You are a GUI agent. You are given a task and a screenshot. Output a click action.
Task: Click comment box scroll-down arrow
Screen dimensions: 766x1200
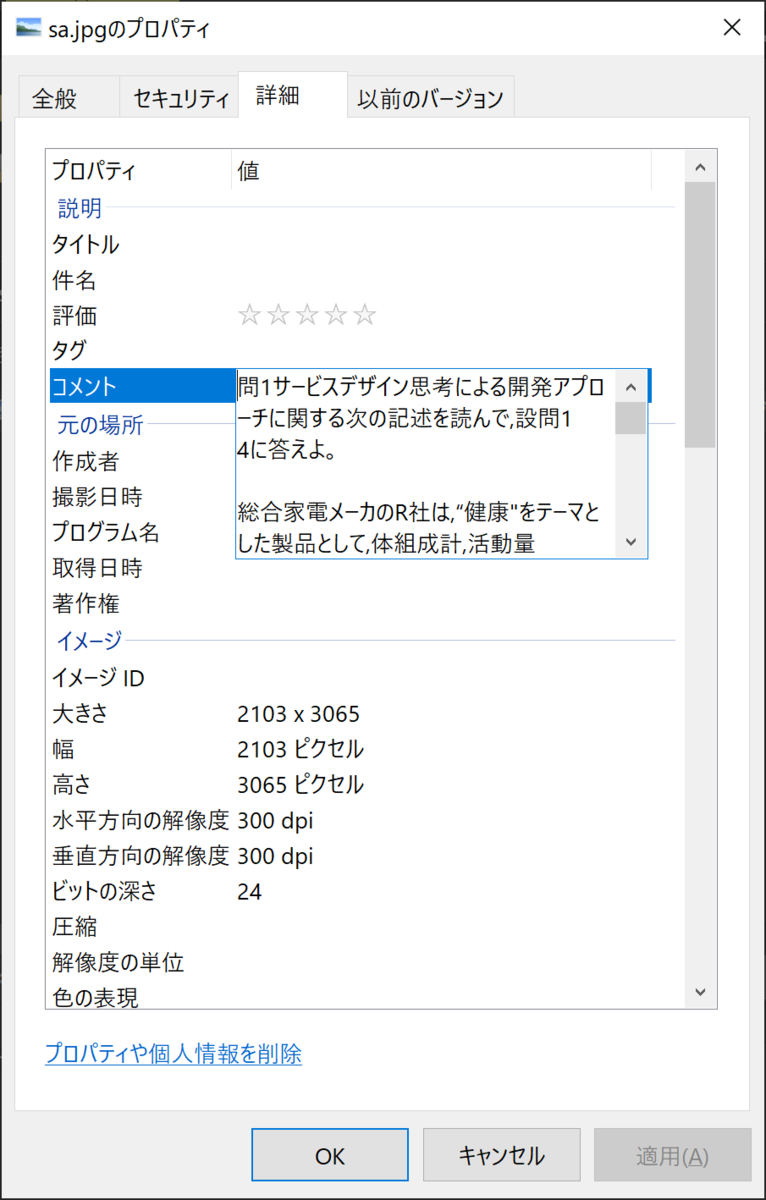tap(630, 541)
